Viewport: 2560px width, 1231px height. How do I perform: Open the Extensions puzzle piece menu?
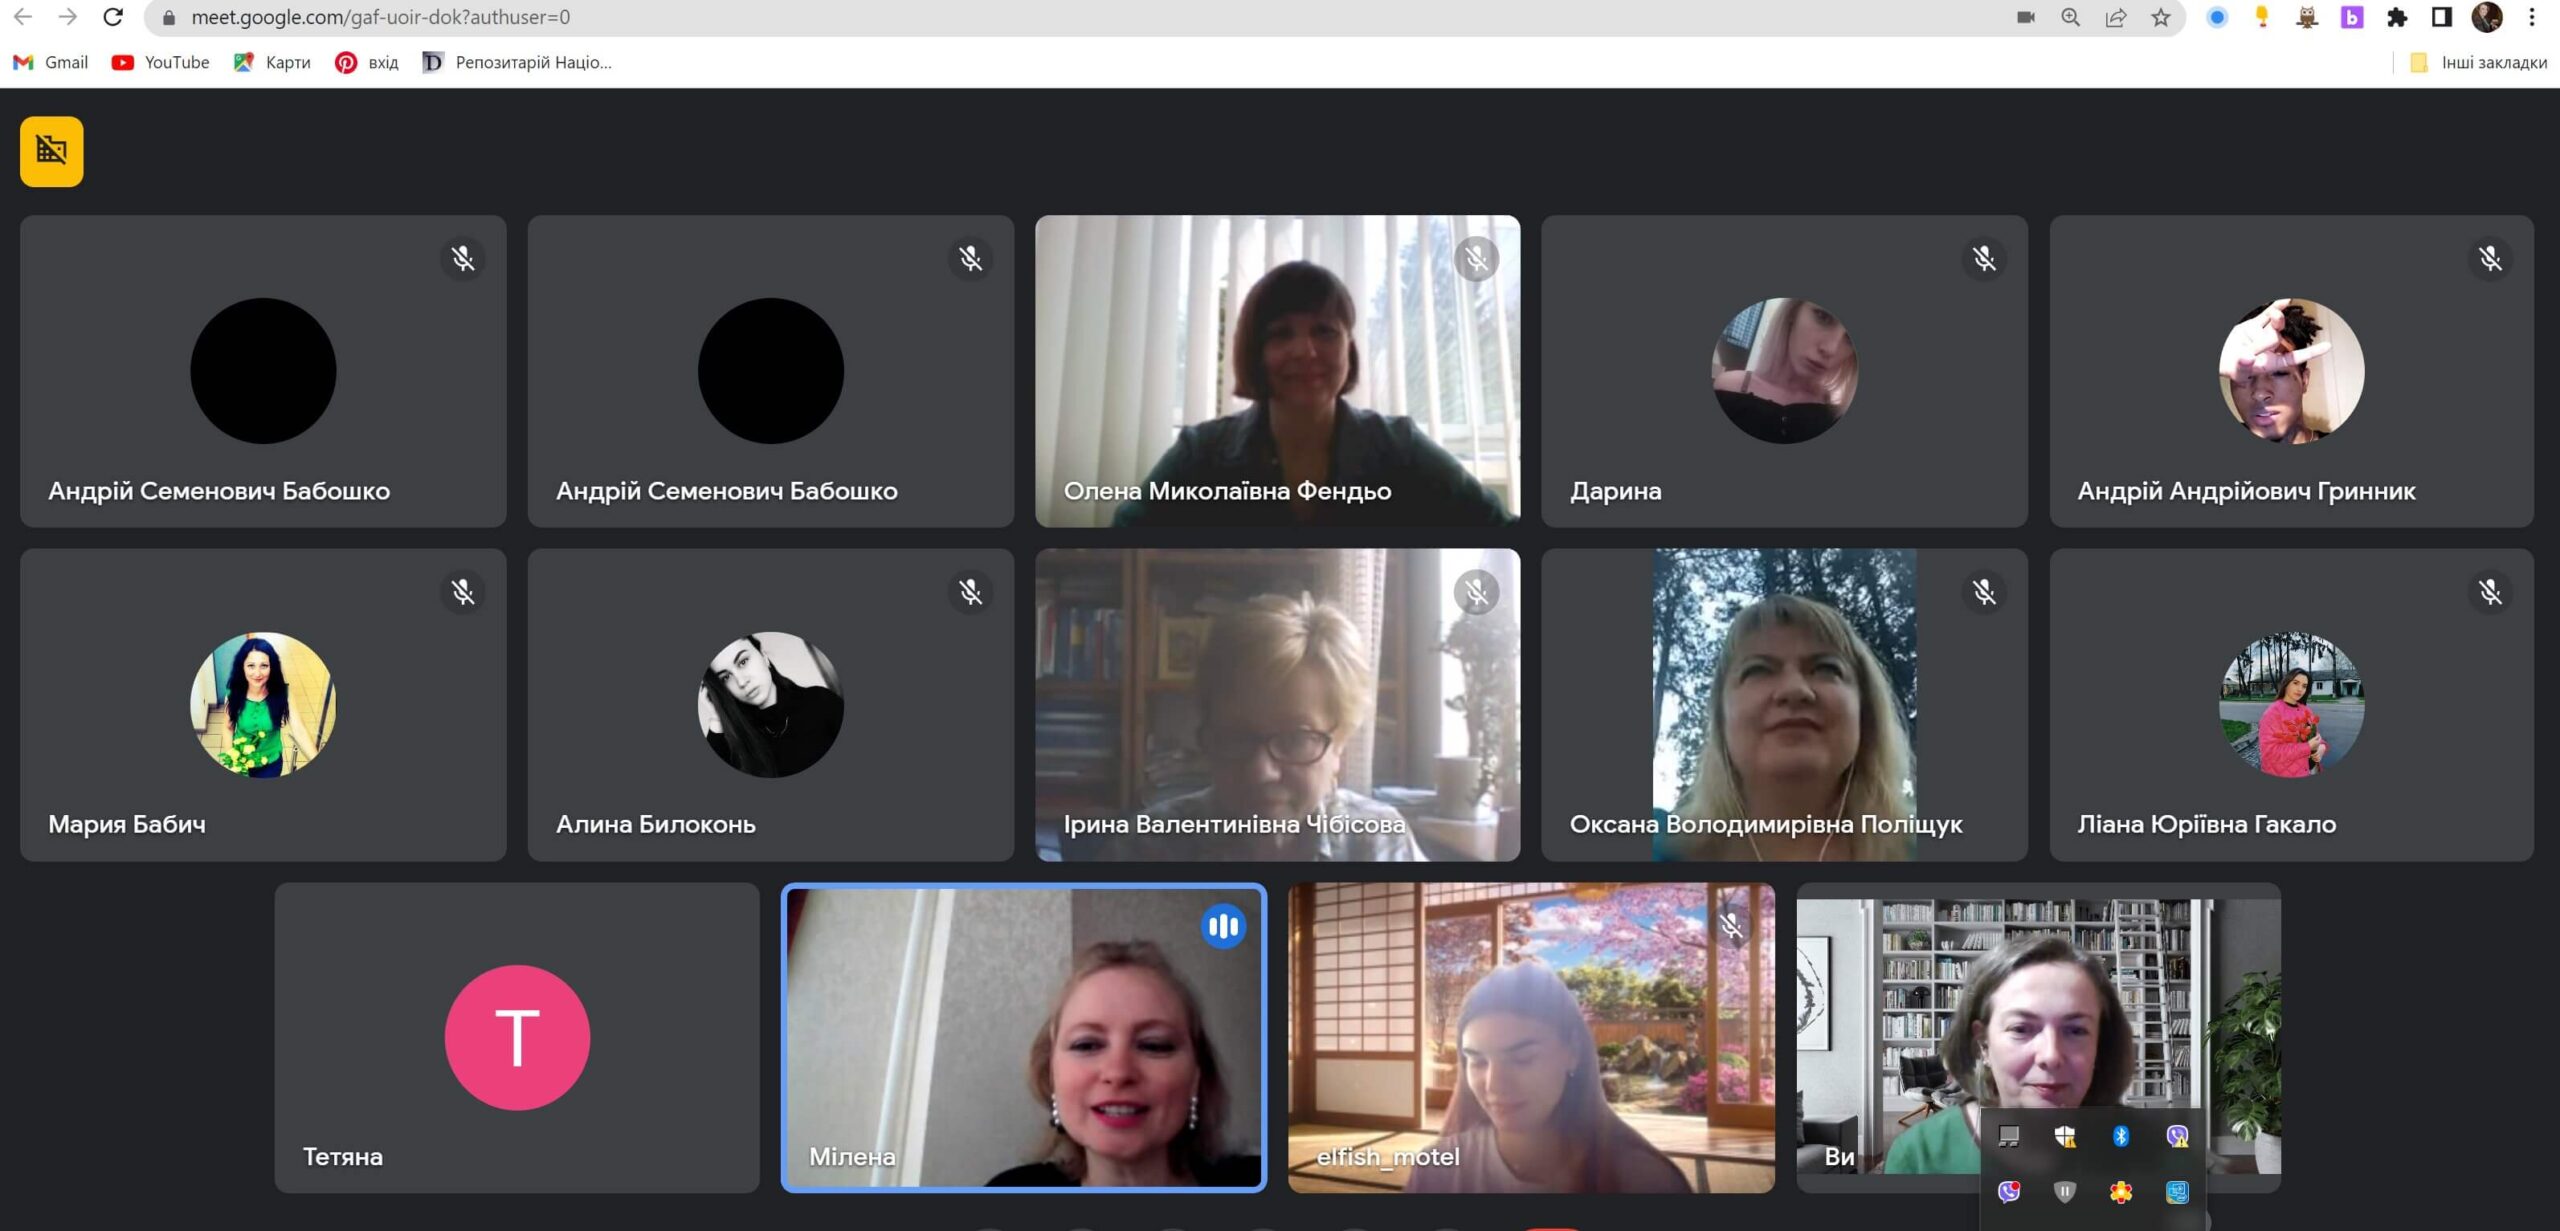click(2397, 17)
